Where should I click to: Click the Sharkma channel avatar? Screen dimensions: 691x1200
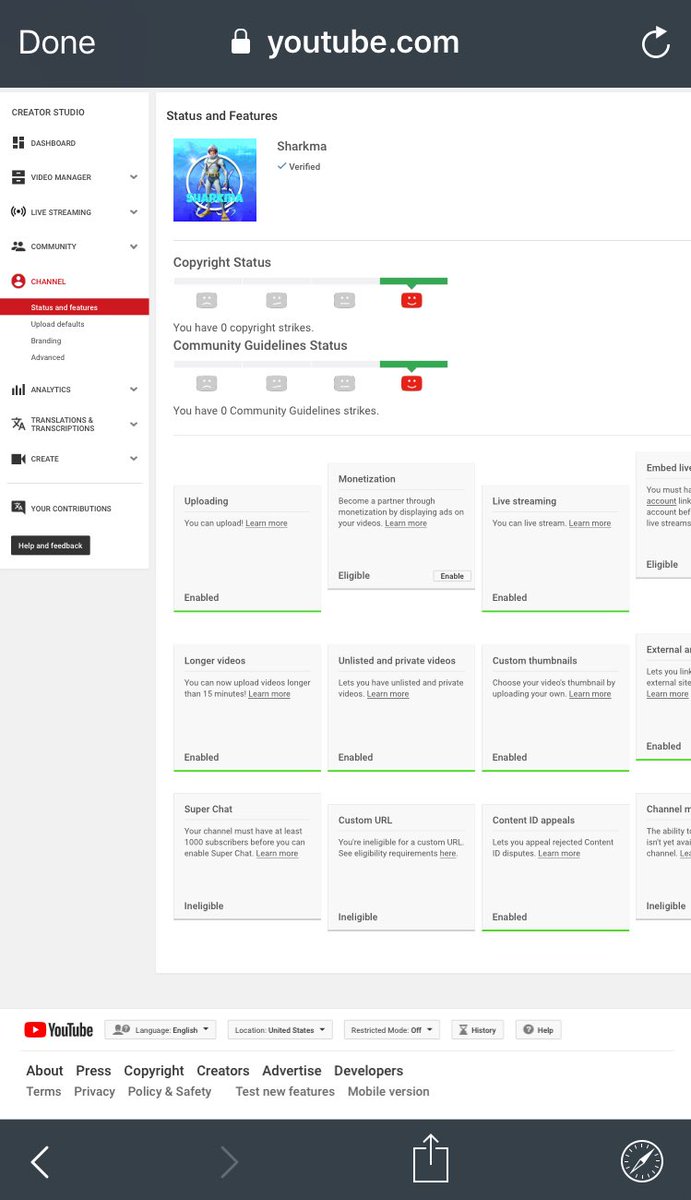pyautogui.click(x=215, y=180)
